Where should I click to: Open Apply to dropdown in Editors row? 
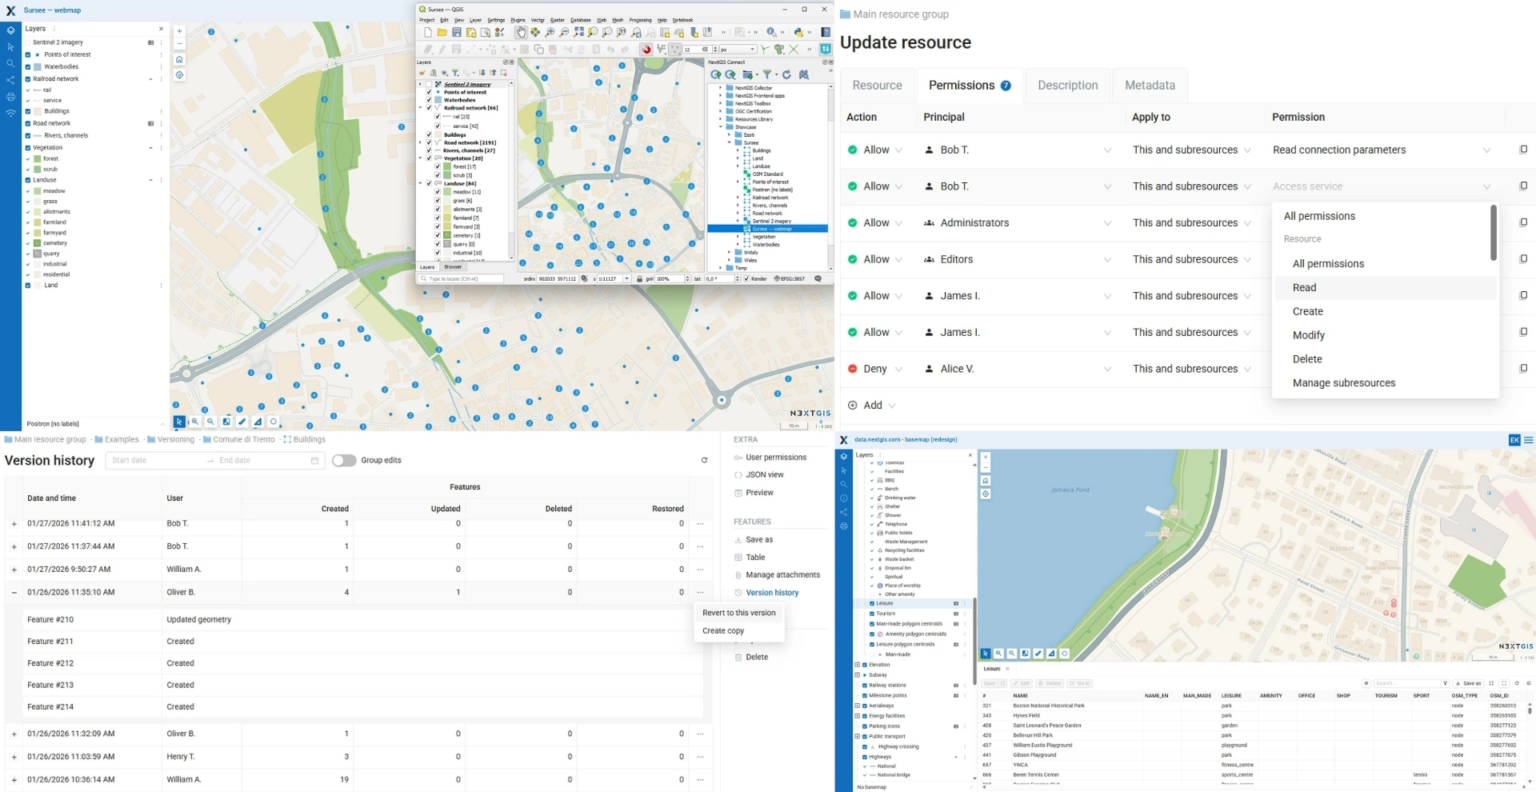1192,259
